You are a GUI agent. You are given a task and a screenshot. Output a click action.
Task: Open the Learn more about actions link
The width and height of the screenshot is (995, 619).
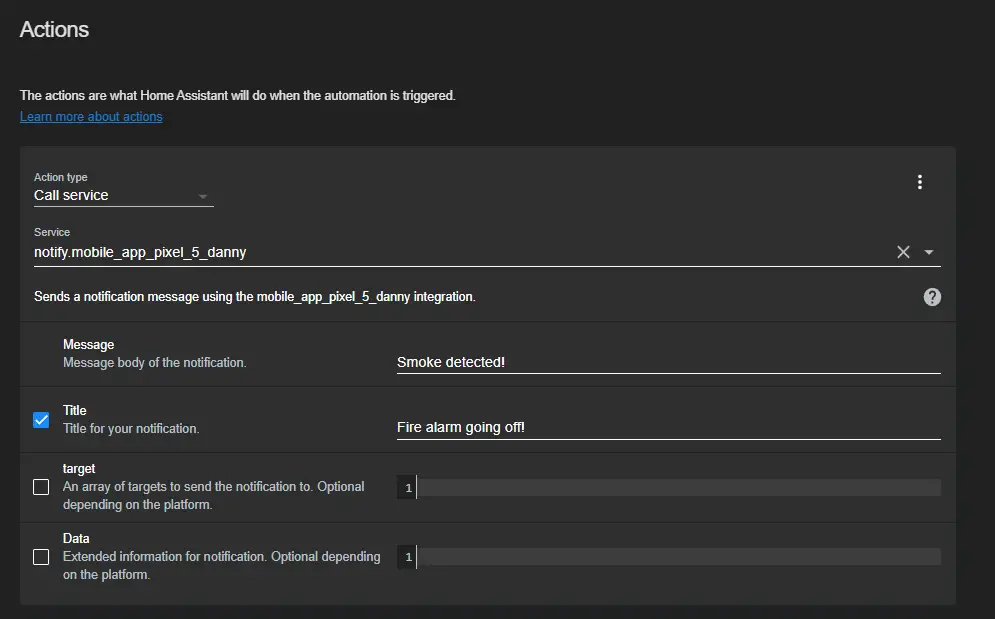click(91, 117)
